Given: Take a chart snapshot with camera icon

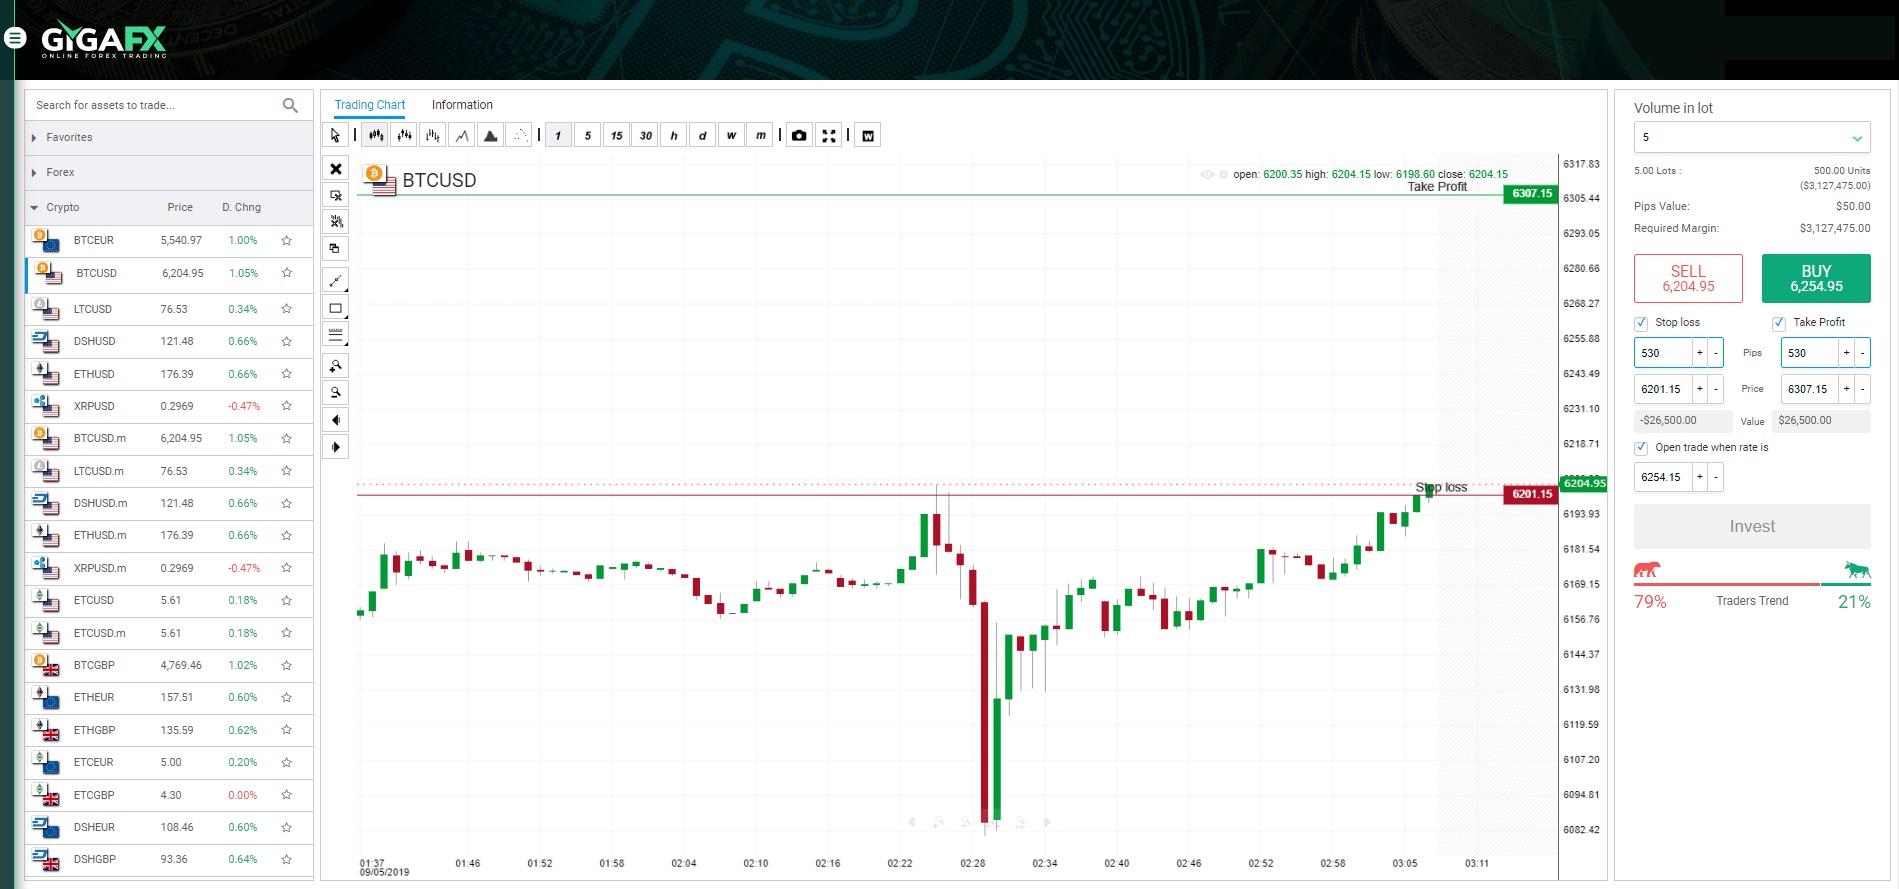Looking at the screenshot, I should [799, 136].
